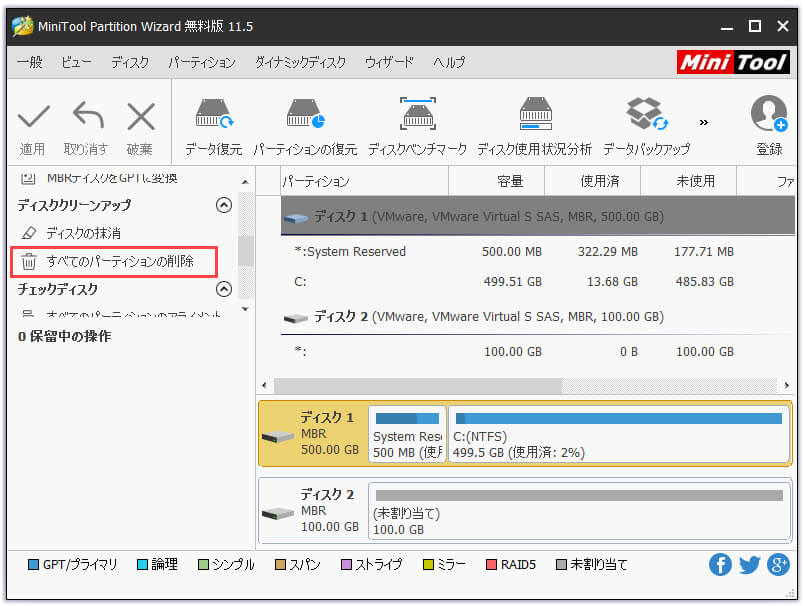Screen dimensions: 805x606
Task: Click the trash can icon in sidebar
Action: coord(29,261)
